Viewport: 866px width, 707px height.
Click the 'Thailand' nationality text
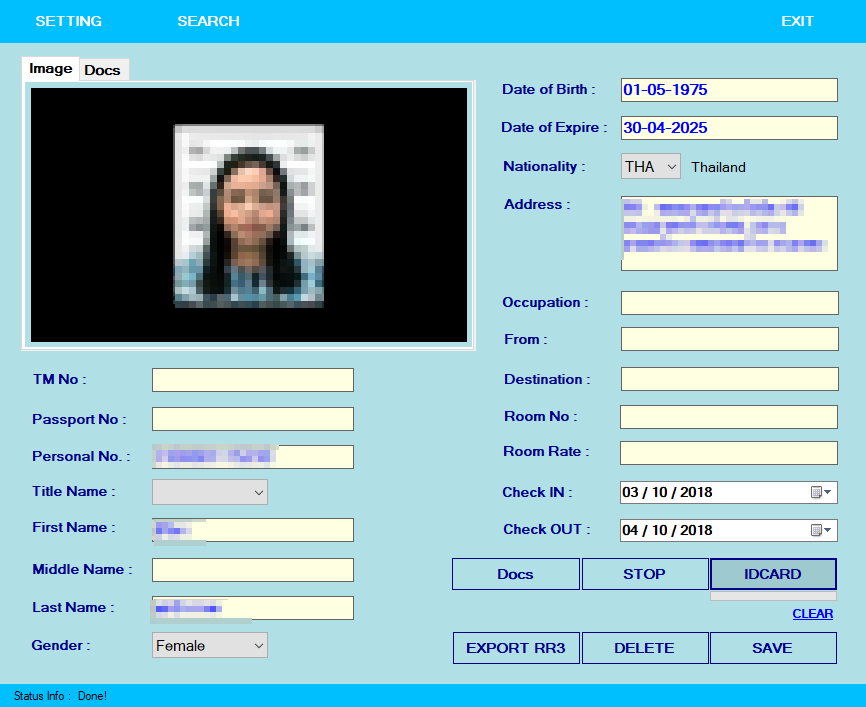[x=718, y=167]
